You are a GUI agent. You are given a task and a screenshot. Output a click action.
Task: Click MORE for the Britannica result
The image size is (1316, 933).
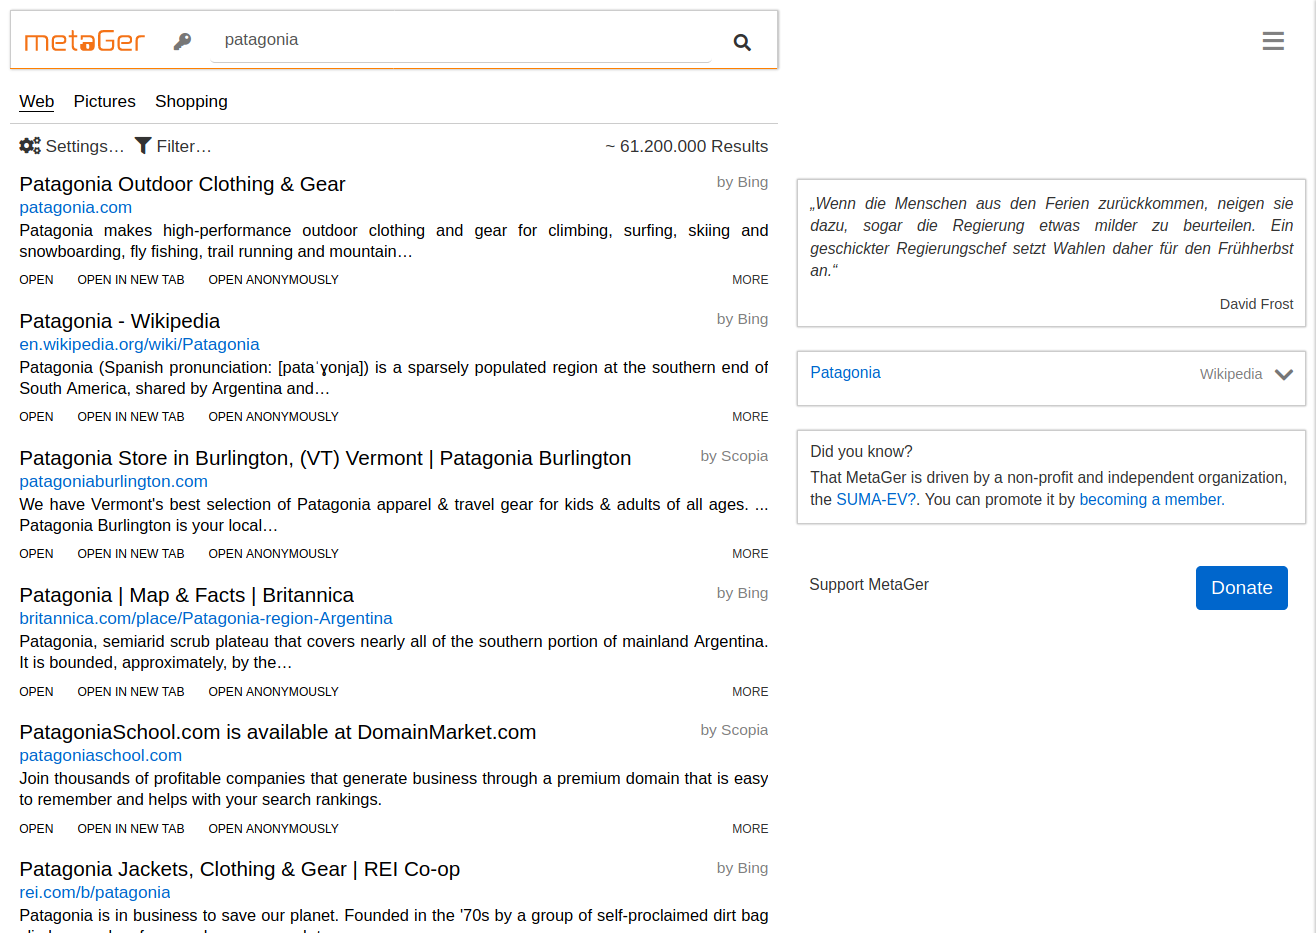click(x=750, y=692)
